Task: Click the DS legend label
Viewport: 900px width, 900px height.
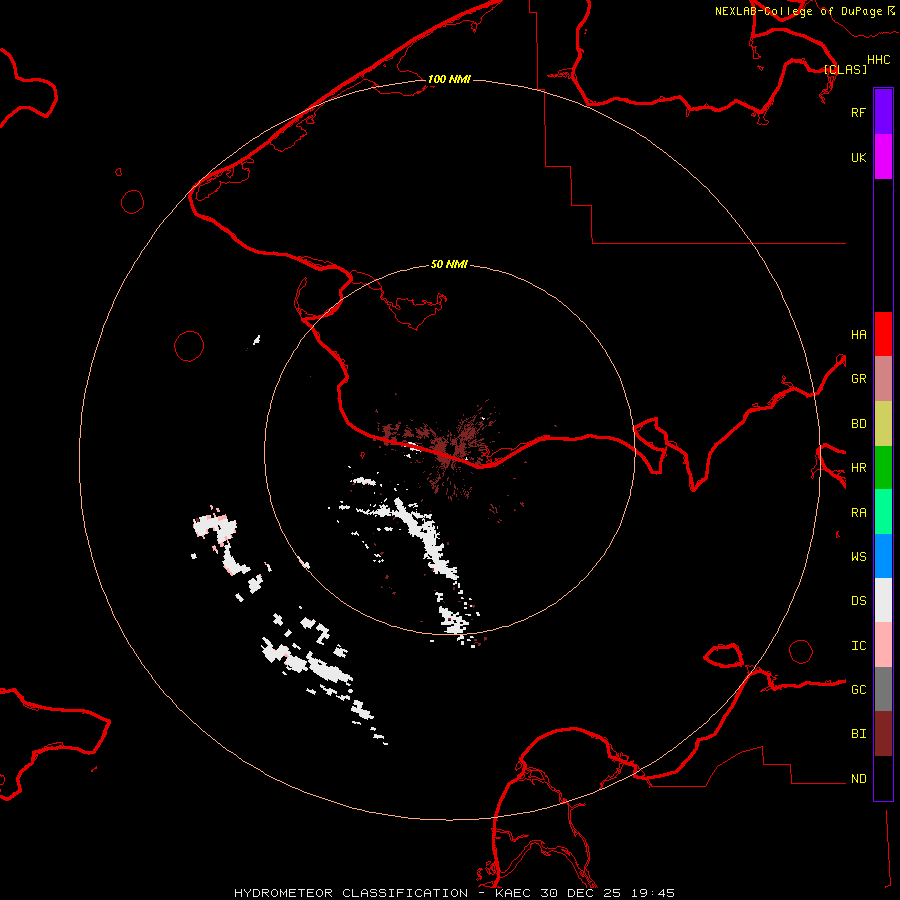Action: pyautogui.click(x=858, y=601)
